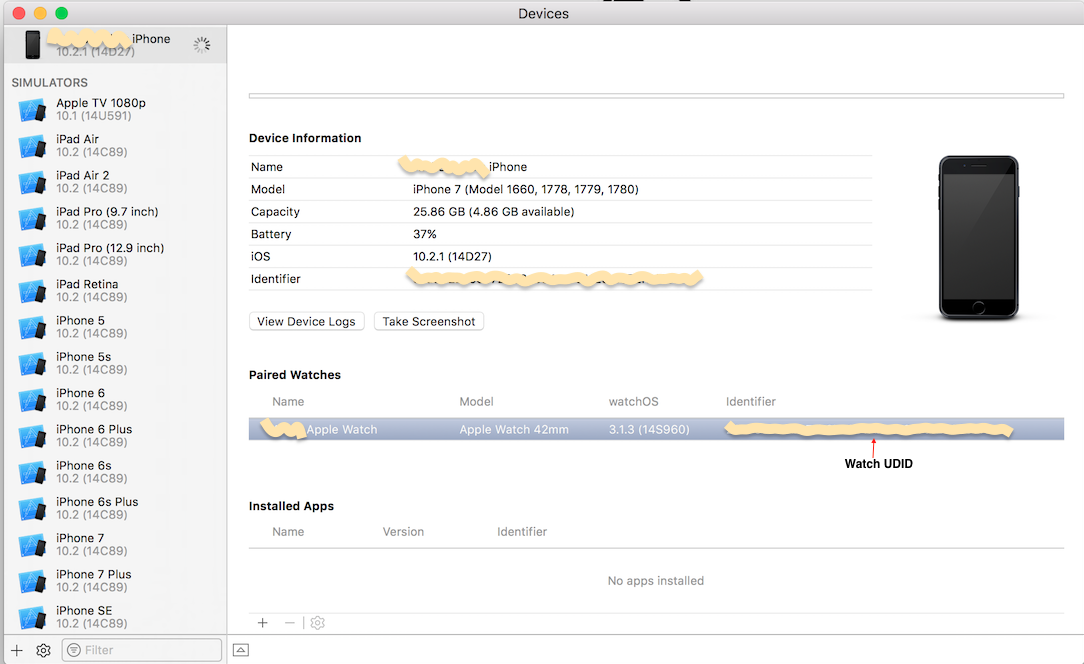
Task: Focus the Filter search field
Action: pos(142,650)
